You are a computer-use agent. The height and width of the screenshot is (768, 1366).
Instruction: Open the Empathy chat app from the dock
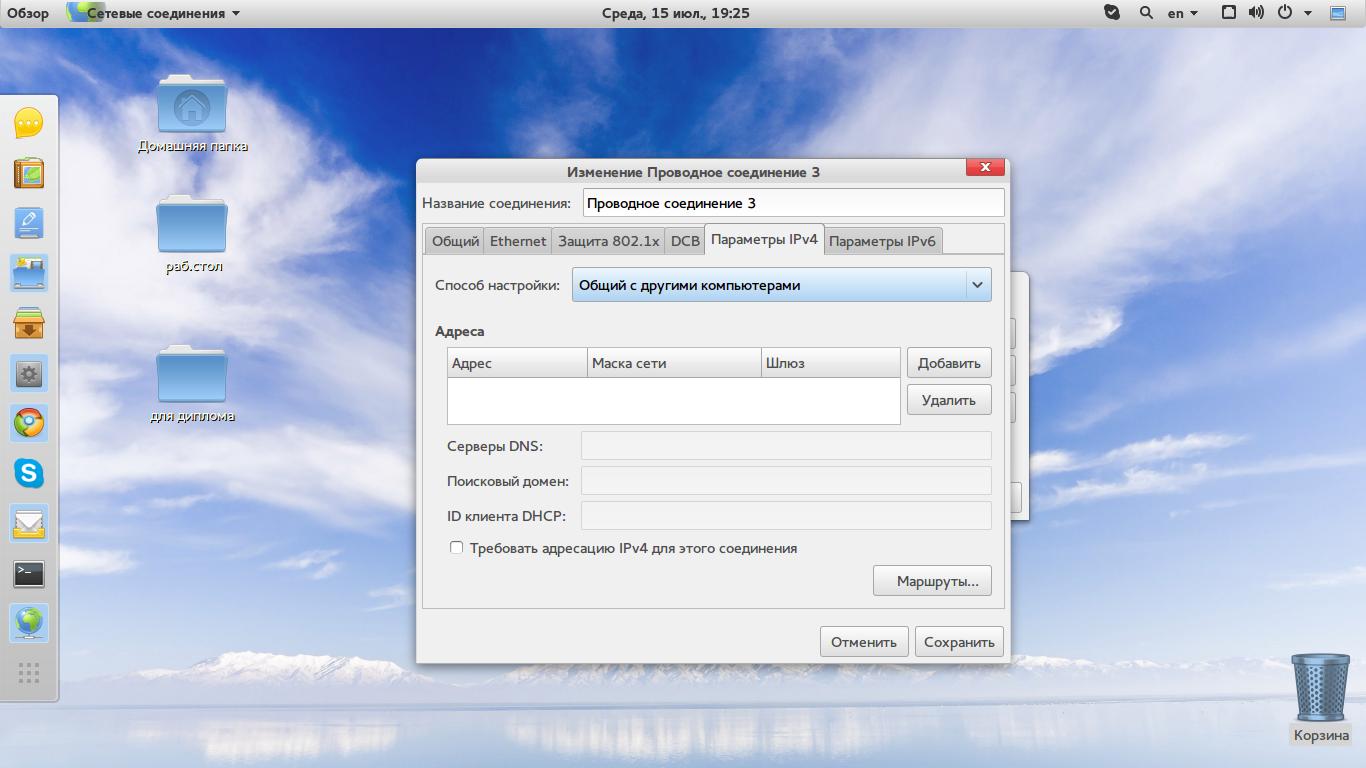(29, 123)
